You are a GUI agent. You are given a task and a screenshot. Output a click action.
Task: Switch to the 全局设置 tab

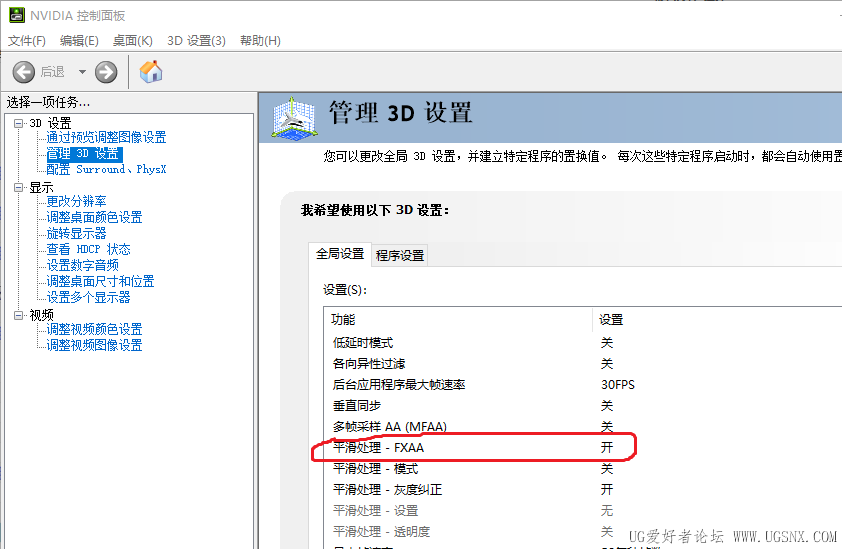point(340,254)
